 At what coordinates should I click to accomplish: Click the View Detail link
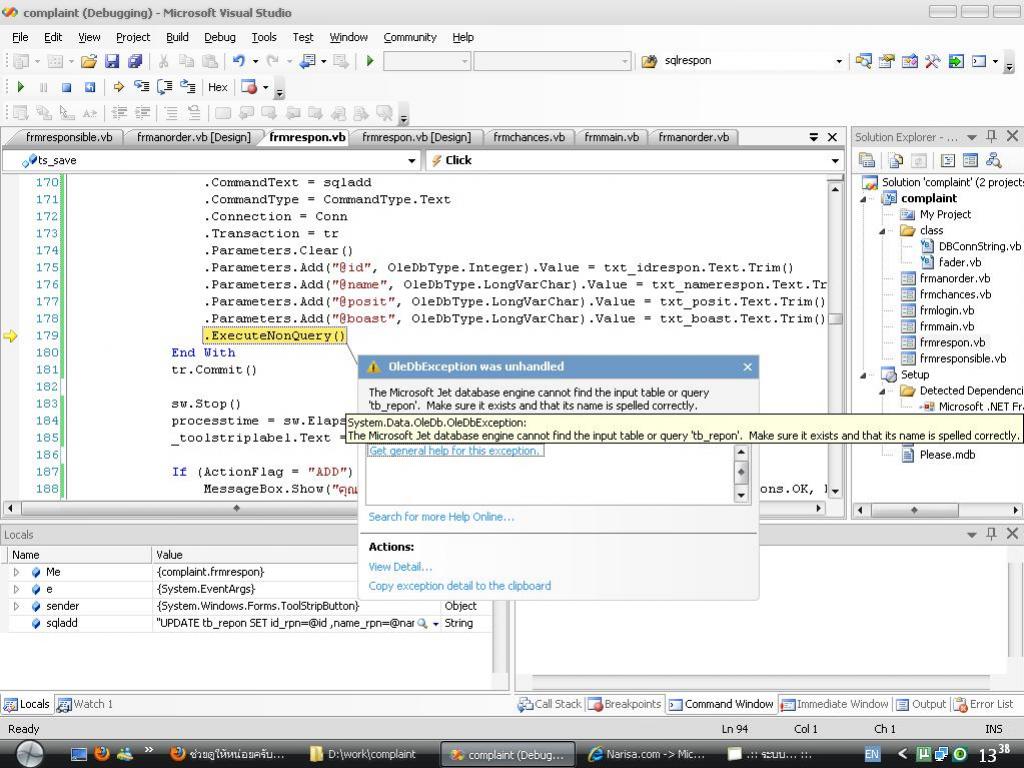click(x=400, y=566)
